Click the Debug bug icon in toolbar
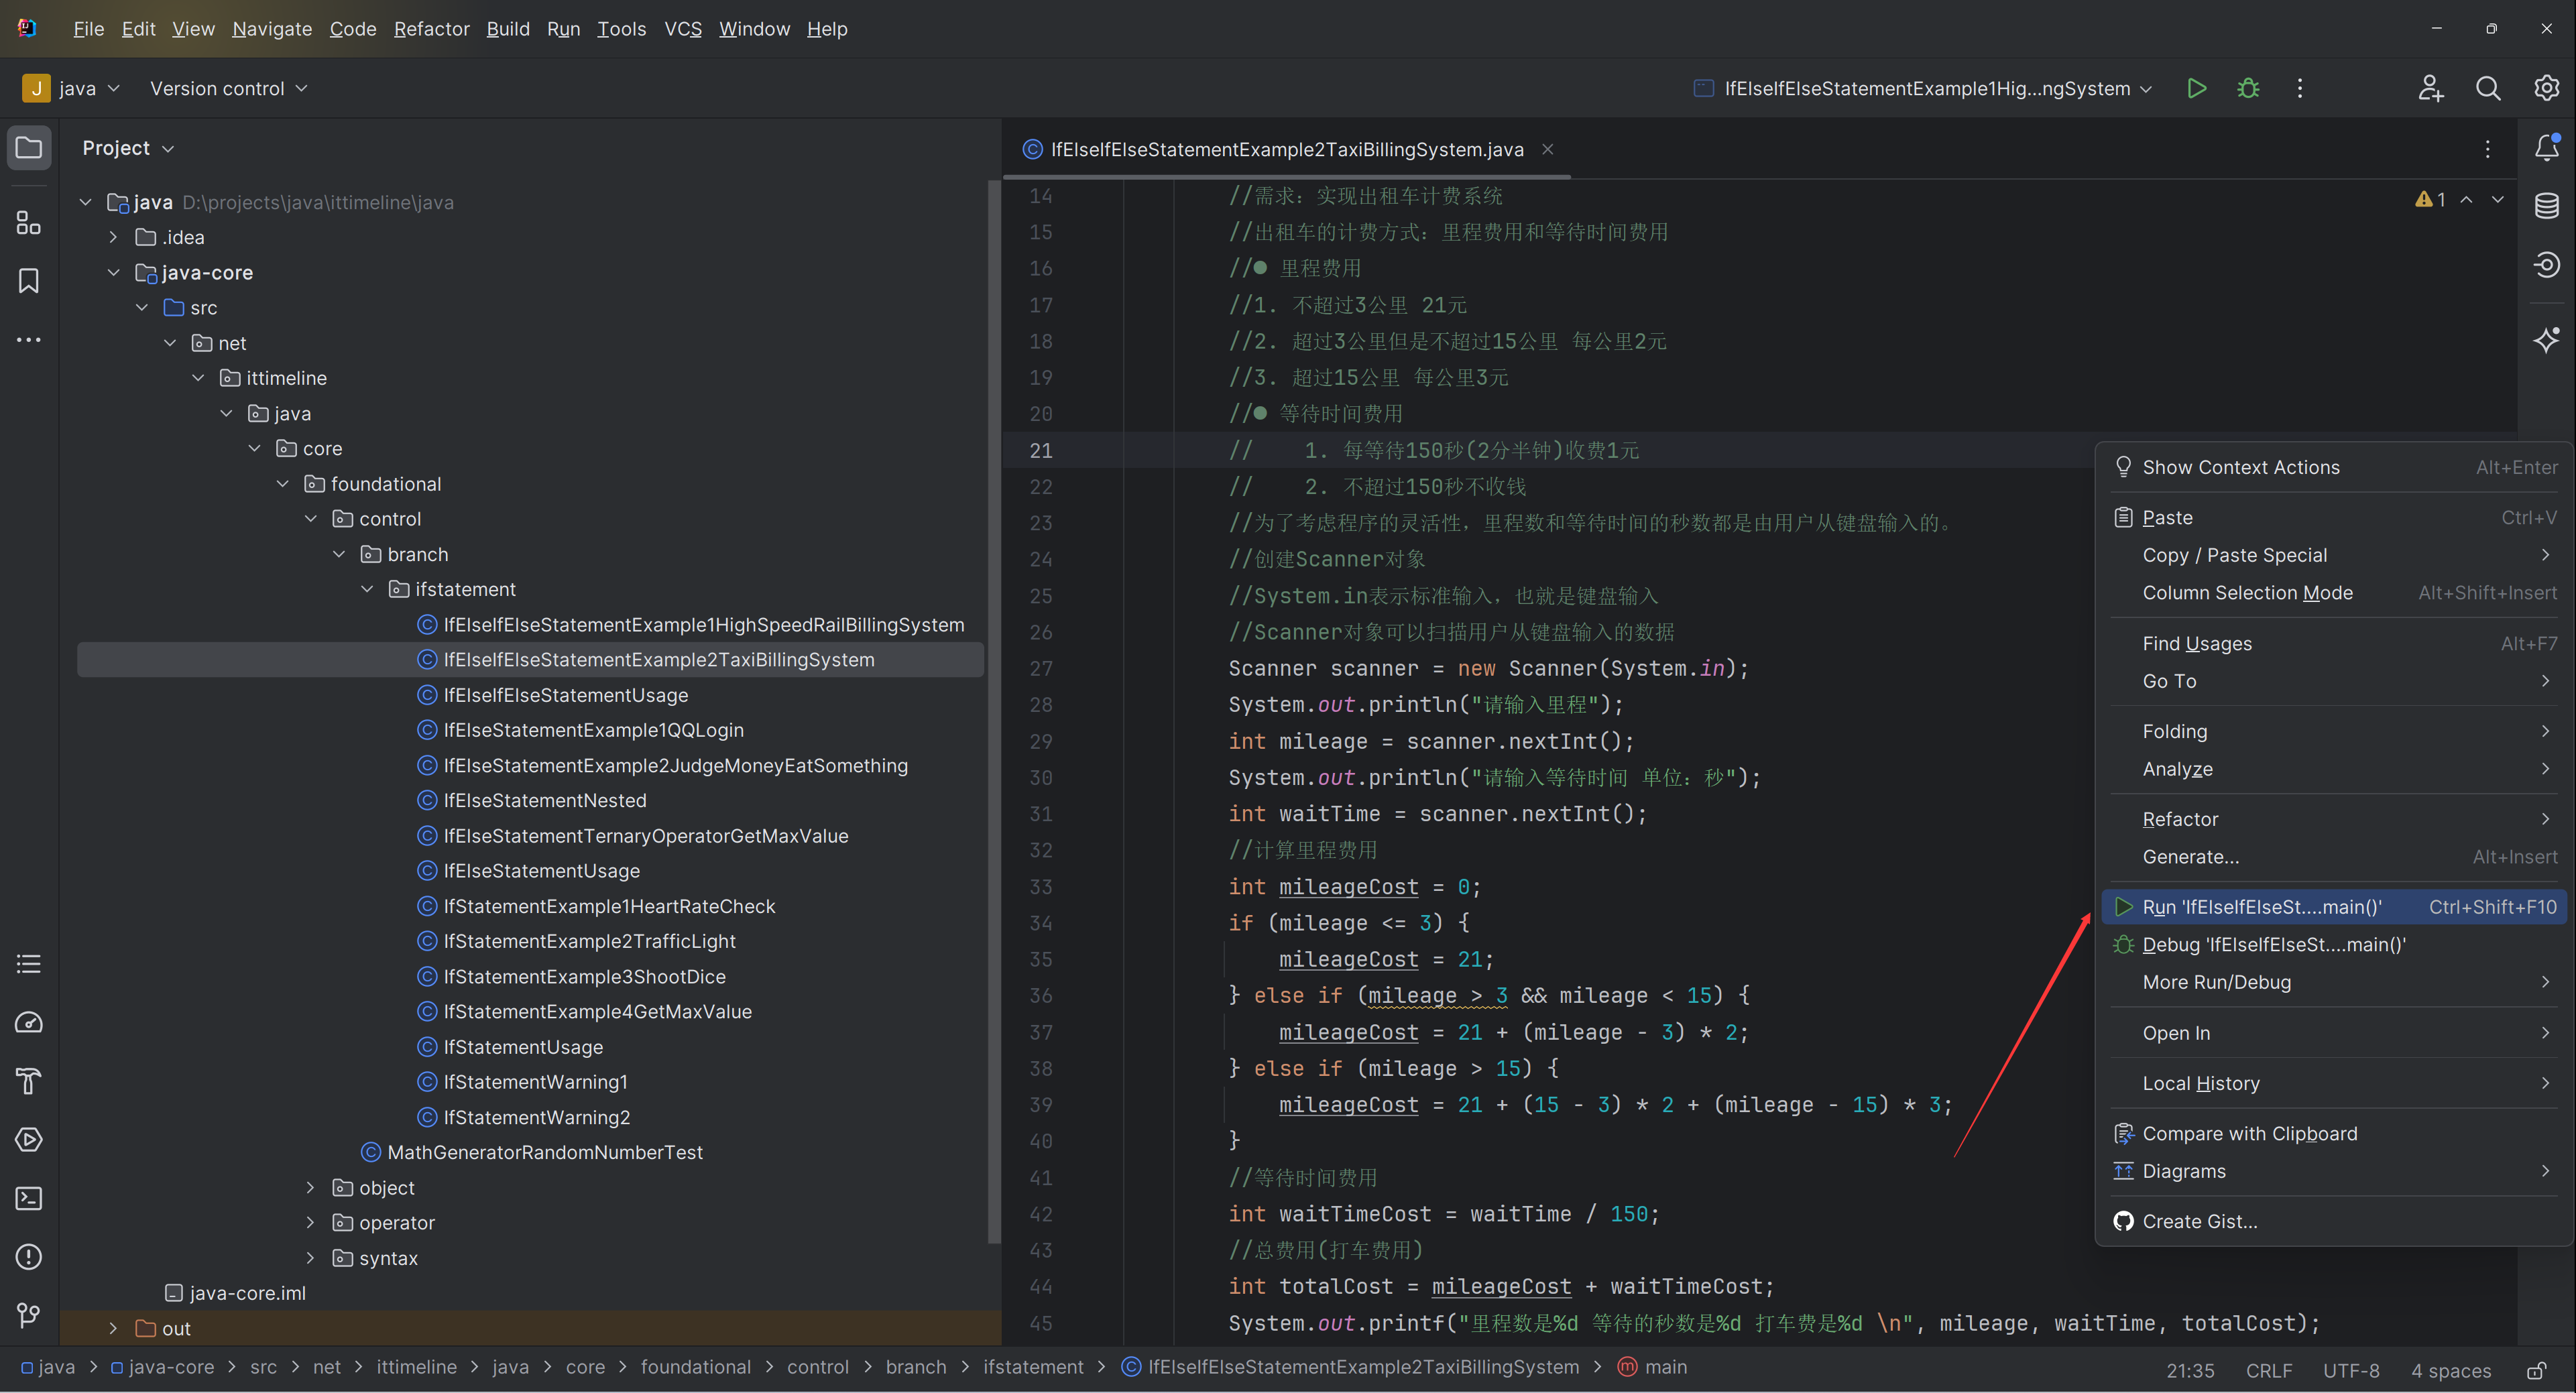 point(2248,88)
